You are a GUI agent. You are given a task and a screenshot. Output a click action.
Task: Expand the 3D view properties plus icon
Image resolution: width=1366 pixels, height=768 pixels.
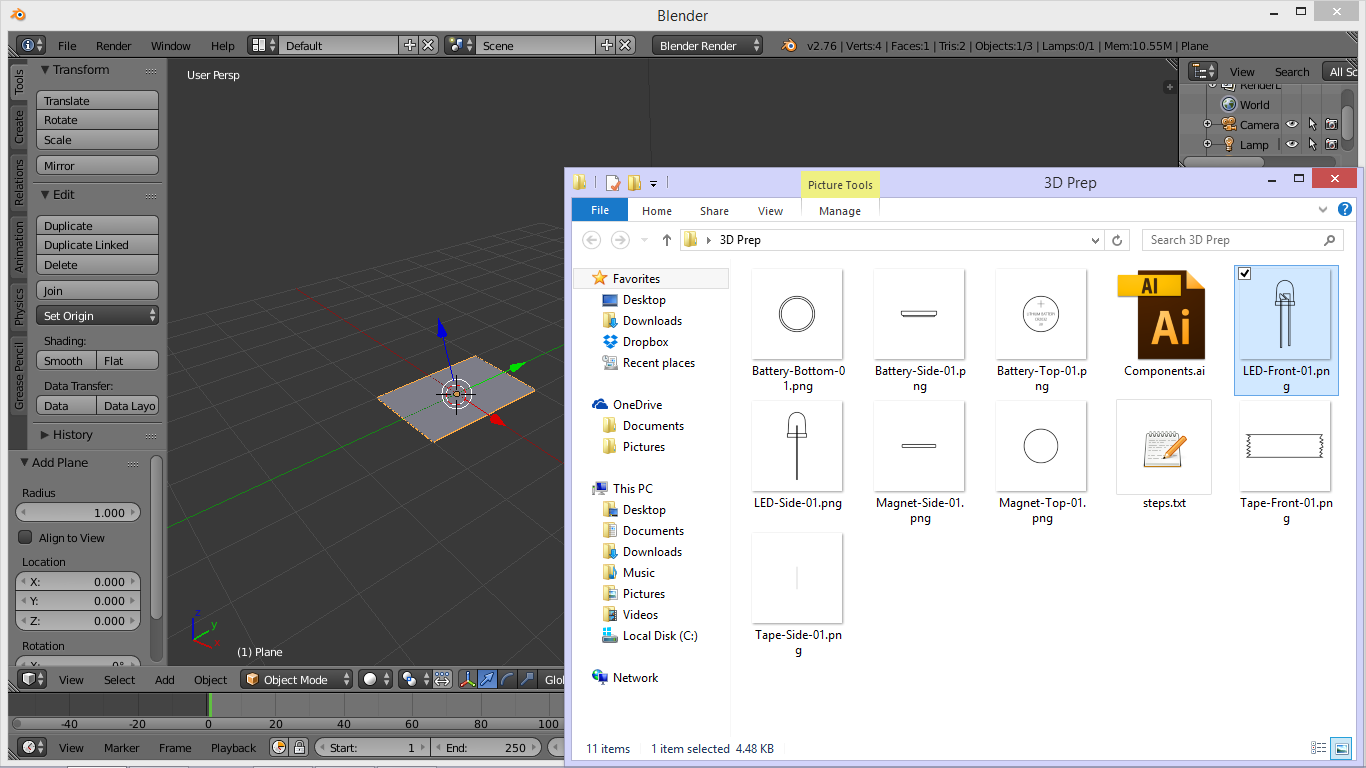click(x=1169, y=87)
